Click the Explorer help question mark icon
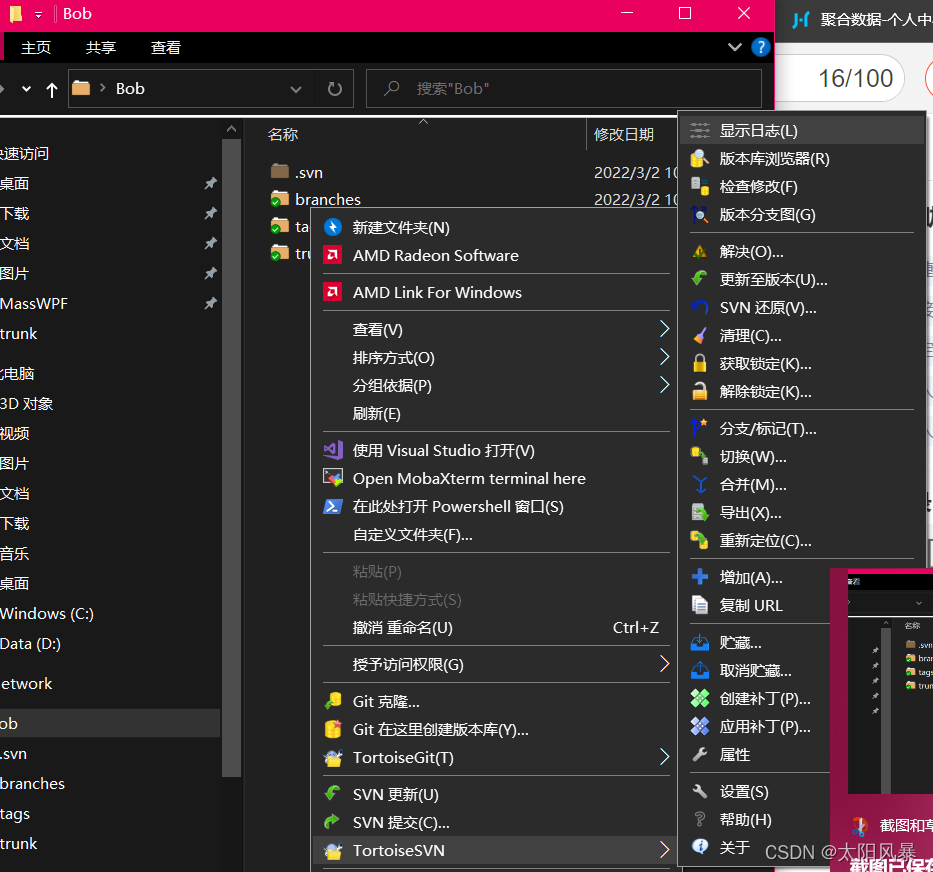The height and width of the screenshot is (872, 933). pyautogui.click(x=760, y=47)
